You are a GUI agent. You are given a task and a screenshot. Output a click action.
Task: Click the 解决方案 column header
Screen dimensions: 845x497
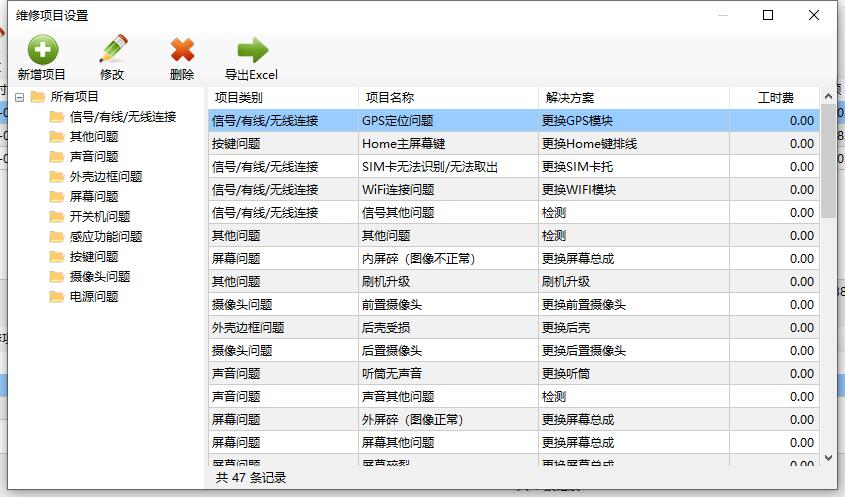pyautogui.click(x=633, y=98)
